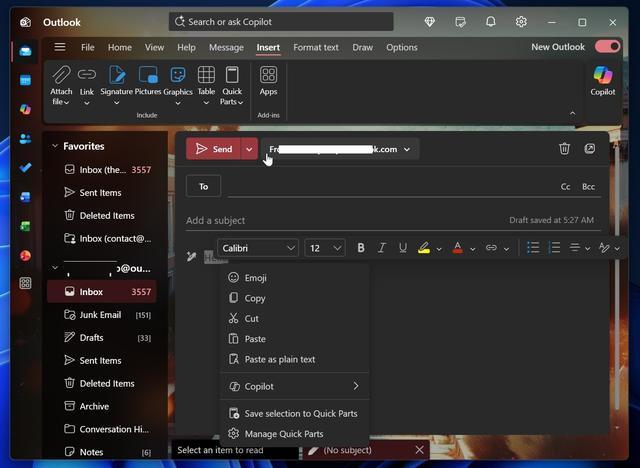Turn off the New Outlook toggle
This screenshot has height=468, width=640.
point(607,47)
